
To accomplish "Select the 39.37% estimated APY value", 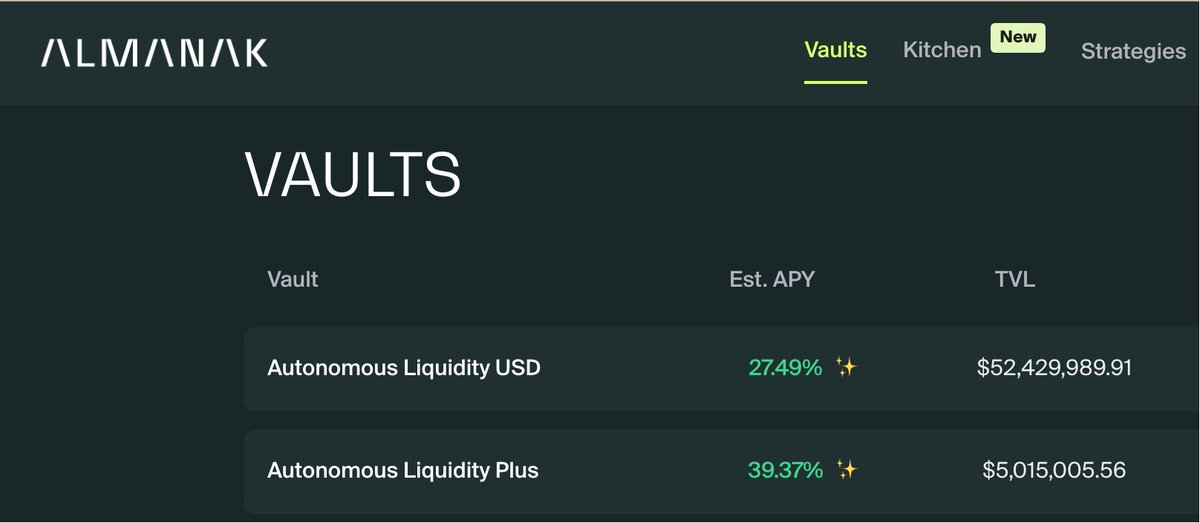I will pyautogui.click(x=785, y=470).
